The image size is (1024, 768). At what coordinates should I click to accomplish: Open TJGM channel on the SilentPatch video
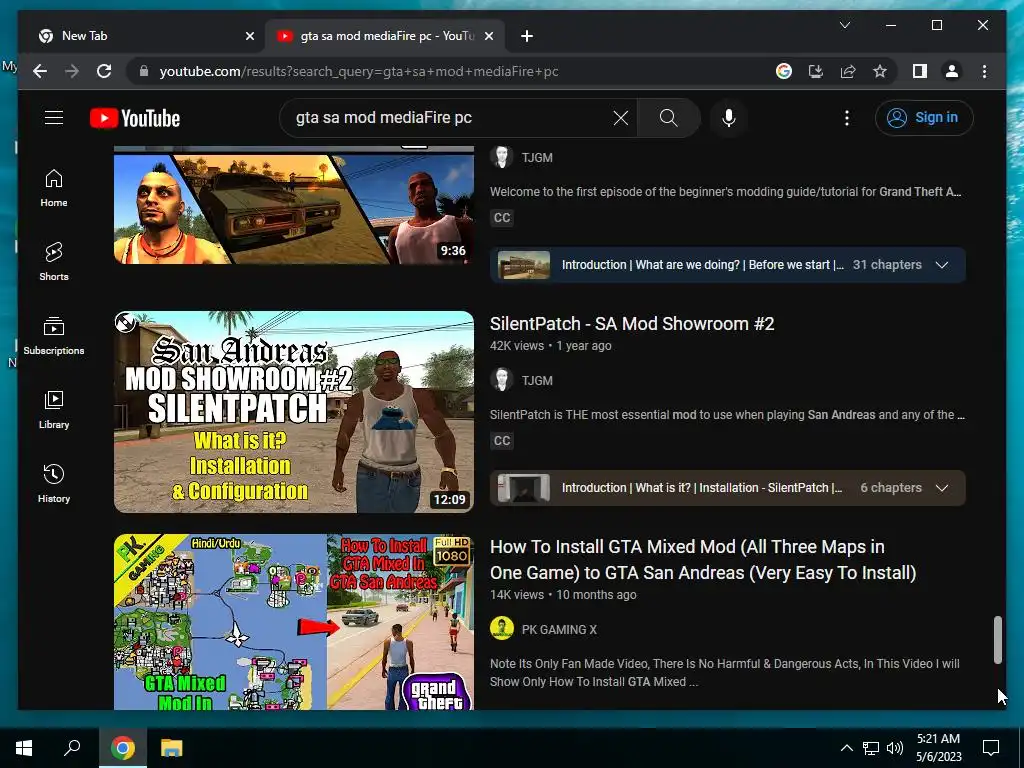coord(537,381)
